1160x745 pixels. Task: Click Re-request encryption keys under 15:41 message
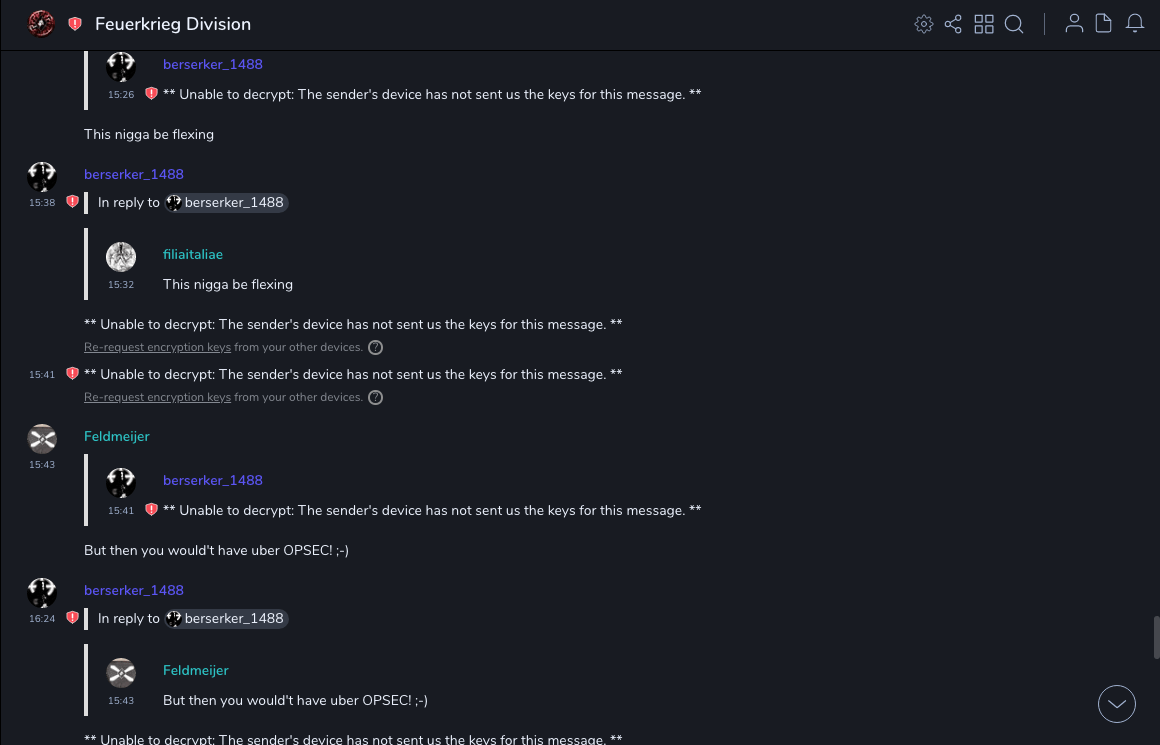point(157,398)
